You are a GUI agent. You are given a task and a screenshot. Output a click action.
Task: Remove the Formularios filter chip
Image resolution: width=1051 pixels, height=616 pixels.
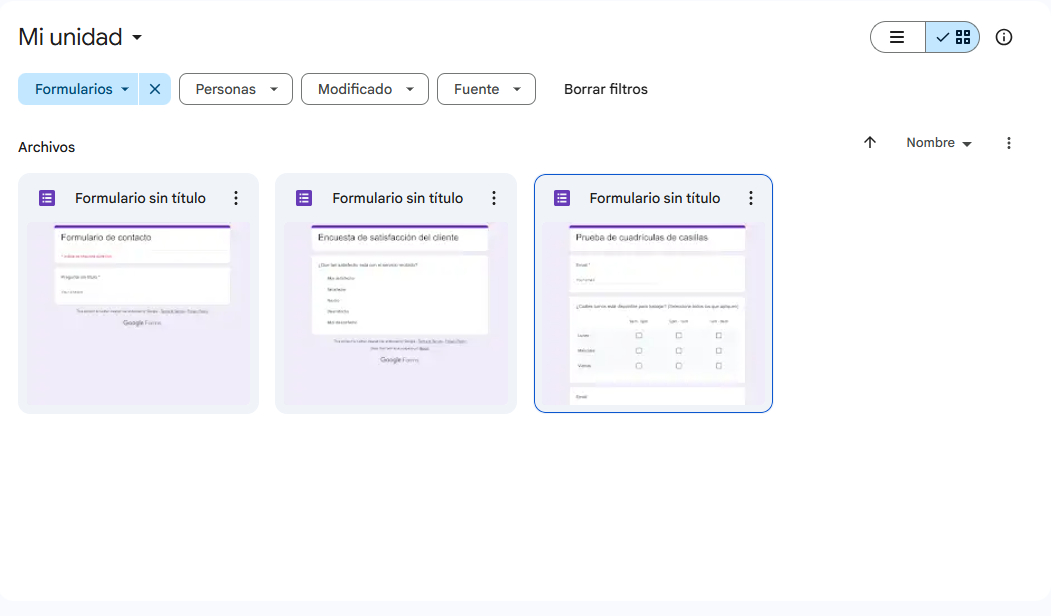(x=155, y=89)
